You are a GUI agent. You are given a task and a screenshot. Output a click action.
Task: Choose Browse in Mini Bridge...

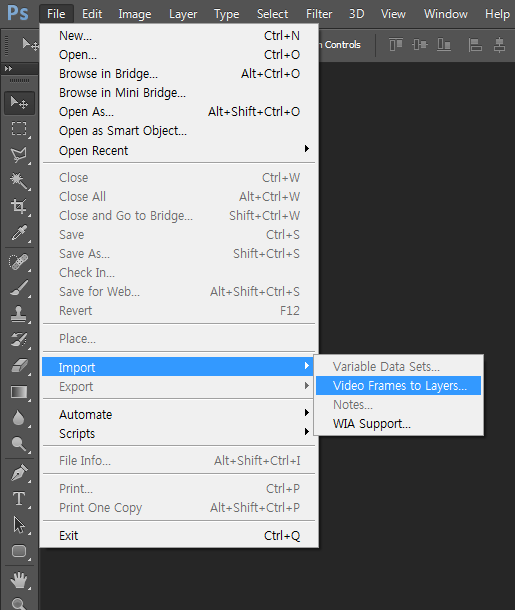[x=179, y=93]
